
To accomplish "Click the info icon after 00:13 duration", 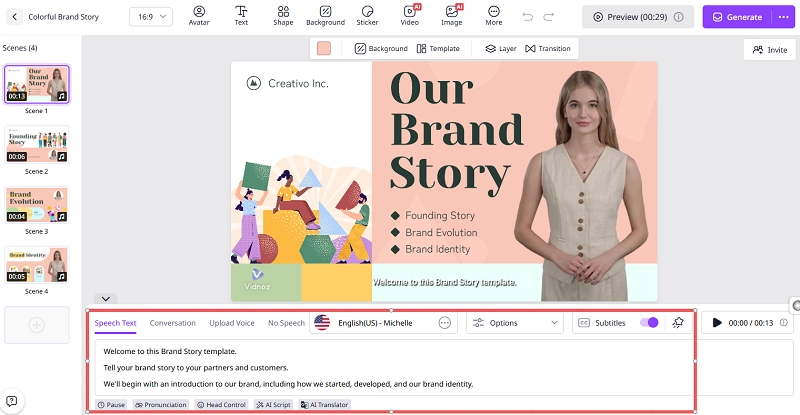I will (x=784, y=323).
